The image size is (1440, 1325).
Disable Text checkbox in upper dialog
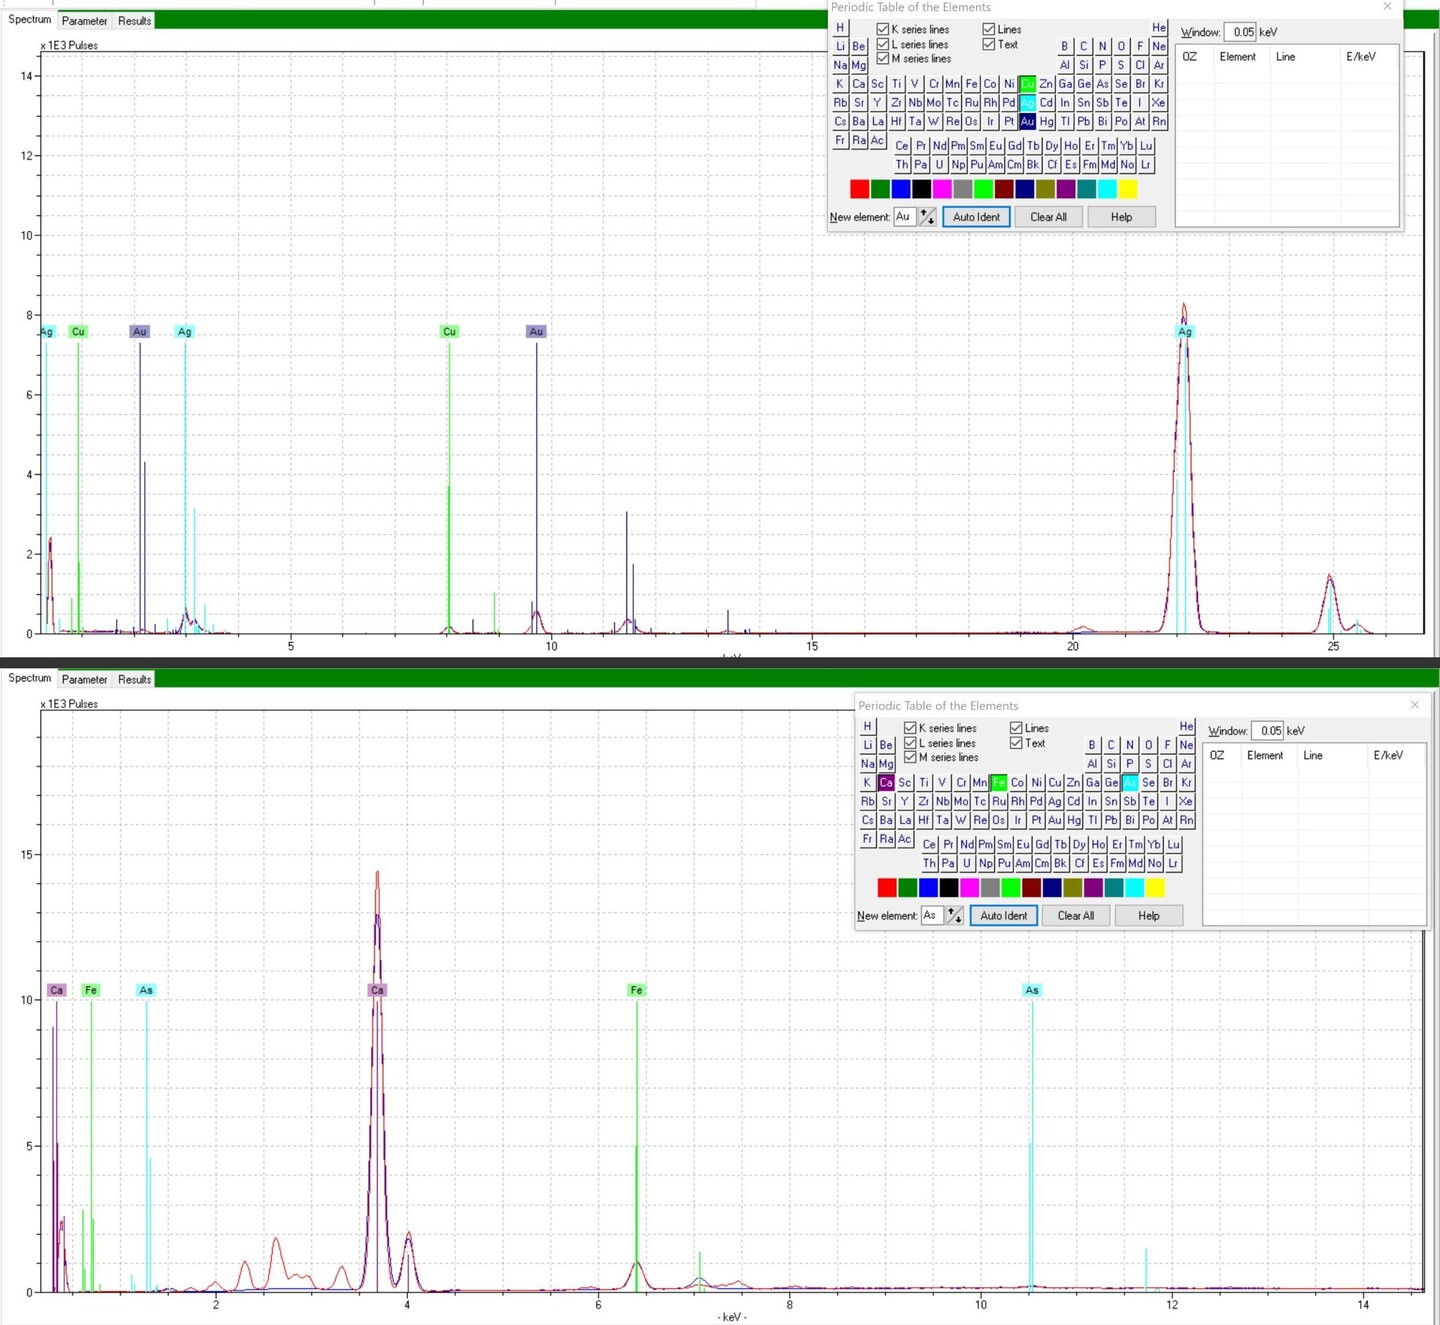989,44
